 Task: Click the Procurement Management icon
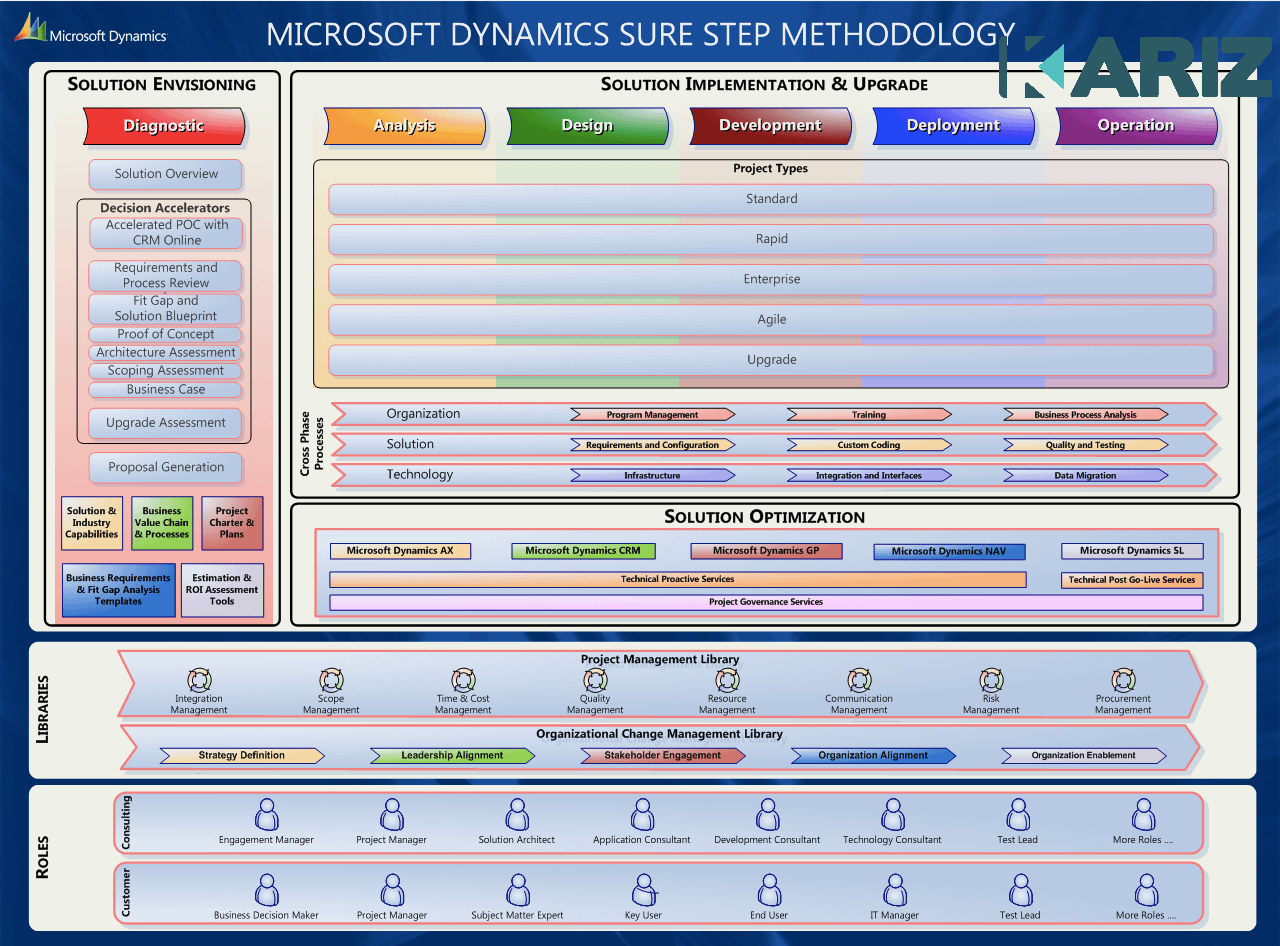click(1123, 681)
